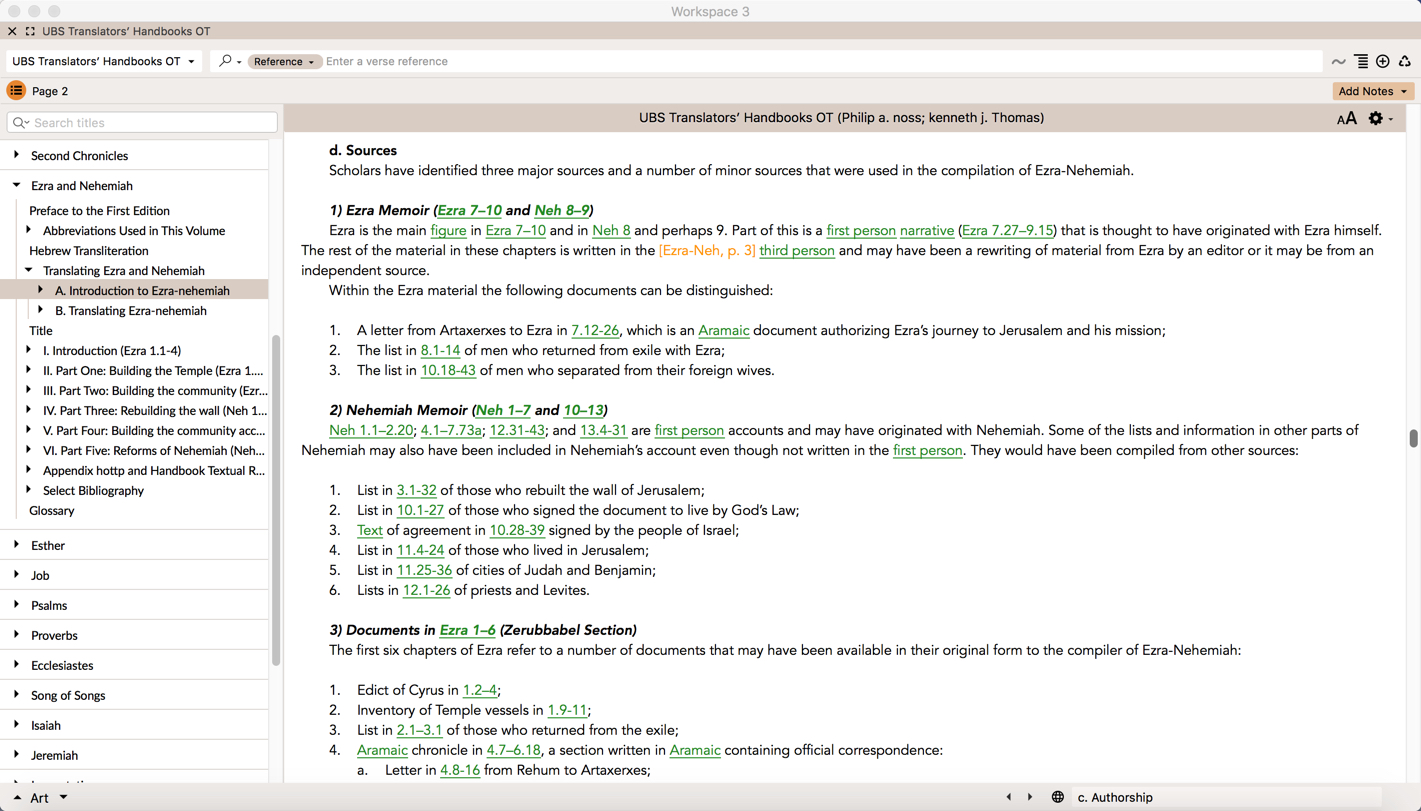The height and width of the screenshot is (811, 1421).
Task: Open the Art dropdown arrow at the bottom
Action: coord(63,797)
